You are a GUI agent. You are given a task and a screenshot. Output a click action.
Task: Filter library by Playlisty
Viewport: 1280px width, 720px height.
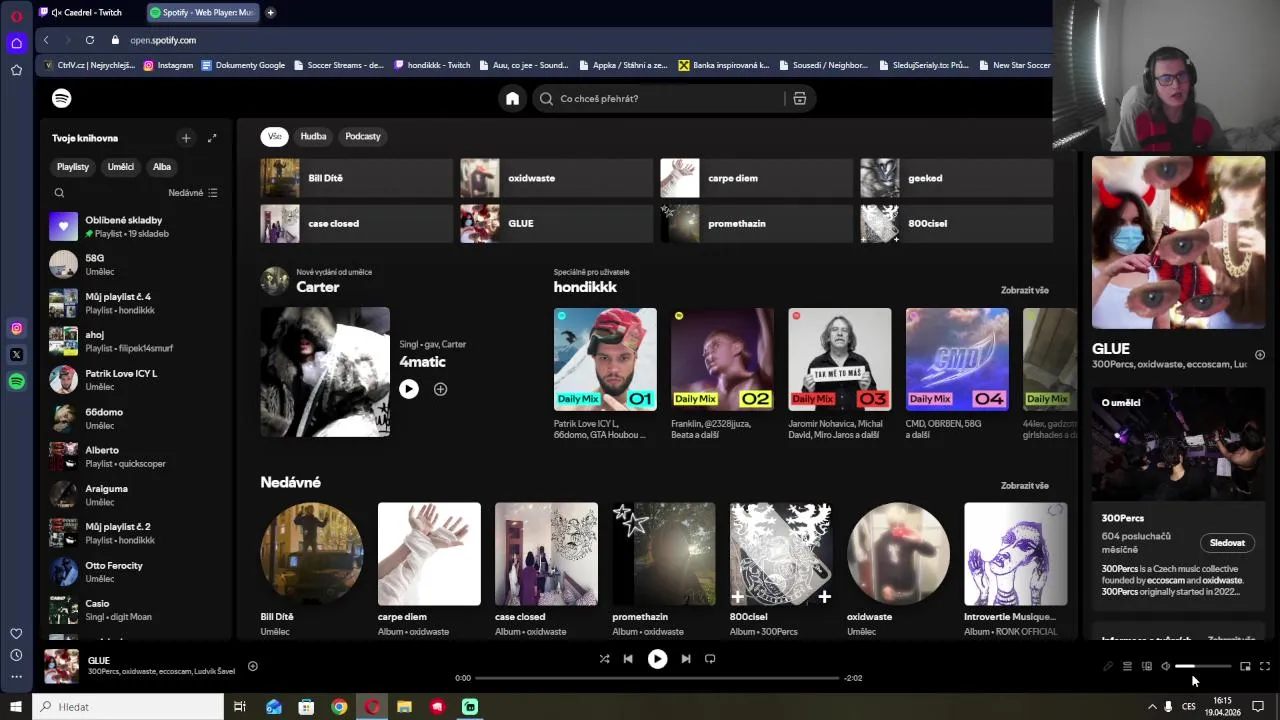tap(73, 167)
